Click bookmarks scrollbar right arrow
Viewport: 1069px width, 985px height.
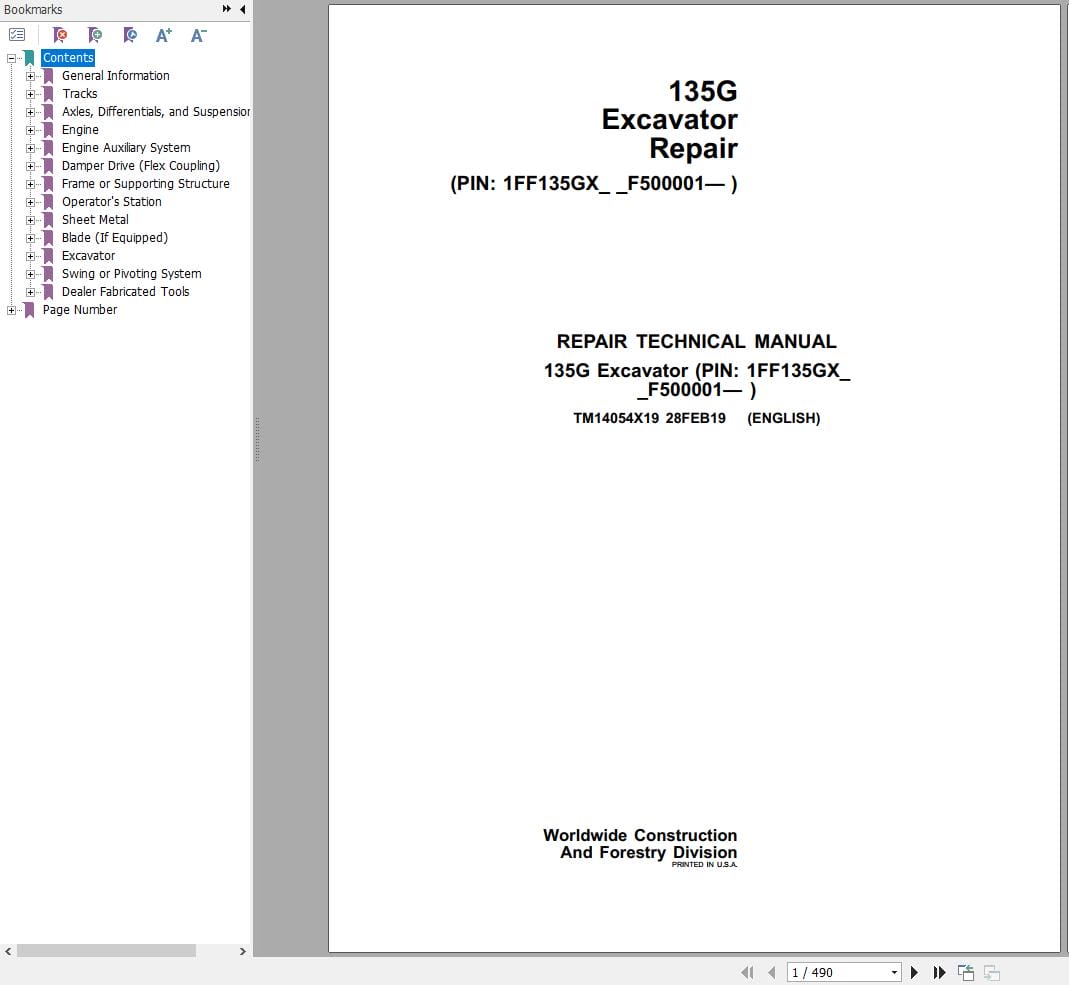click(243, 951)
